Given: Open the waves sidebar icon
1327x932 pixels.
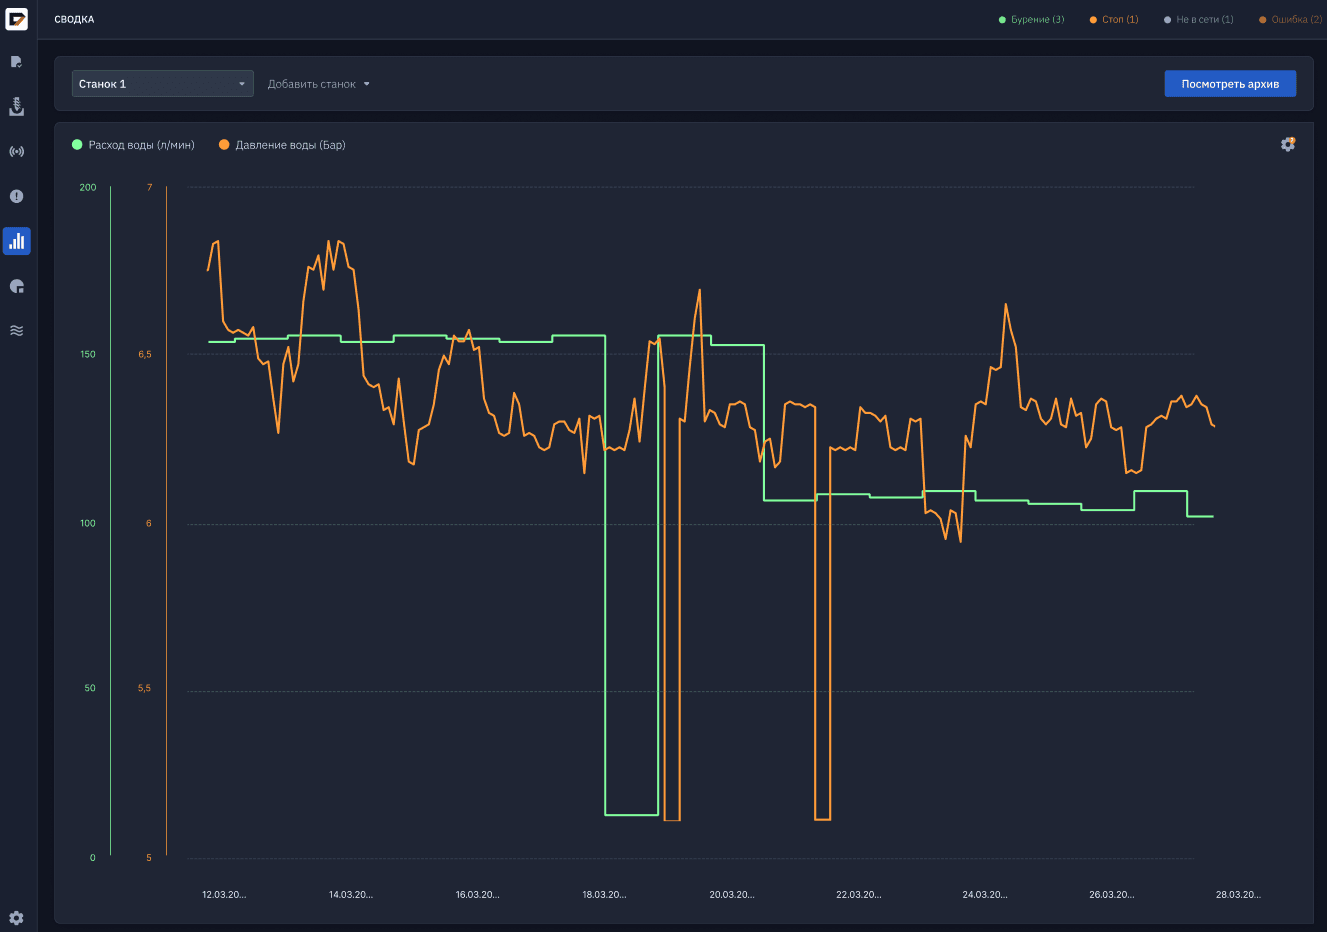Looking at the screenshot, I should [17, 331].
